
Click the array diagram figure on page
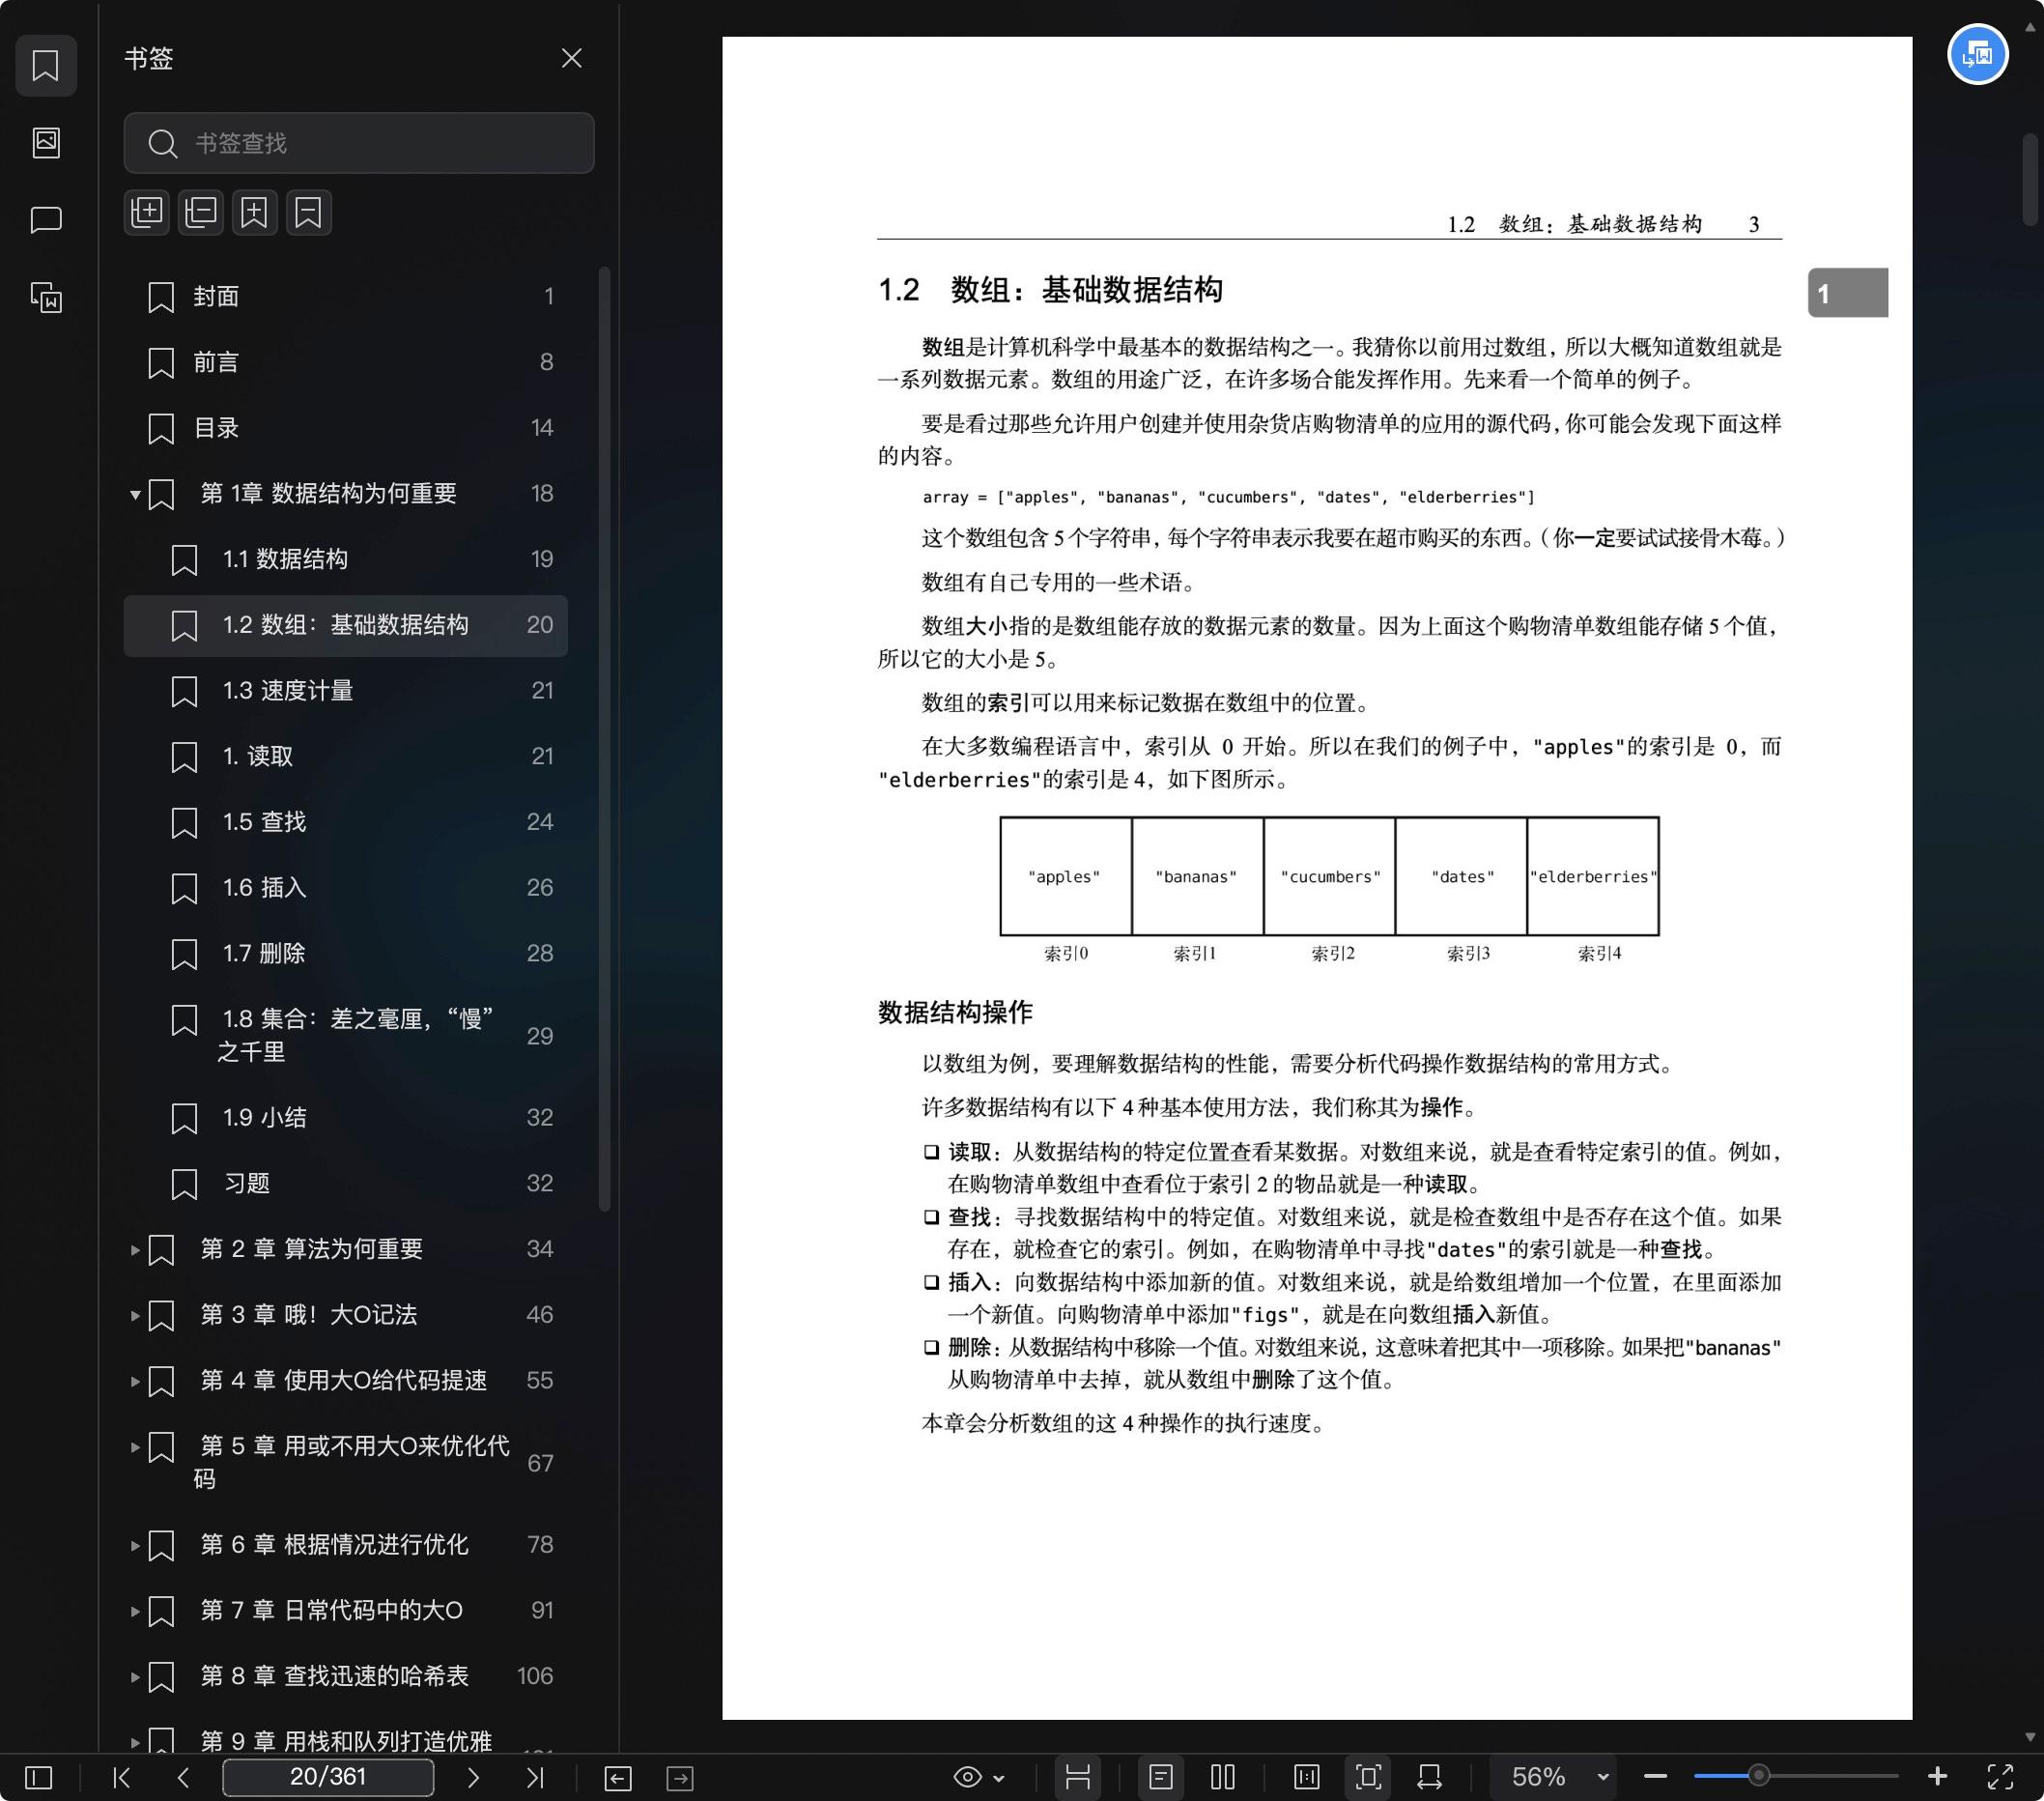1329,890
